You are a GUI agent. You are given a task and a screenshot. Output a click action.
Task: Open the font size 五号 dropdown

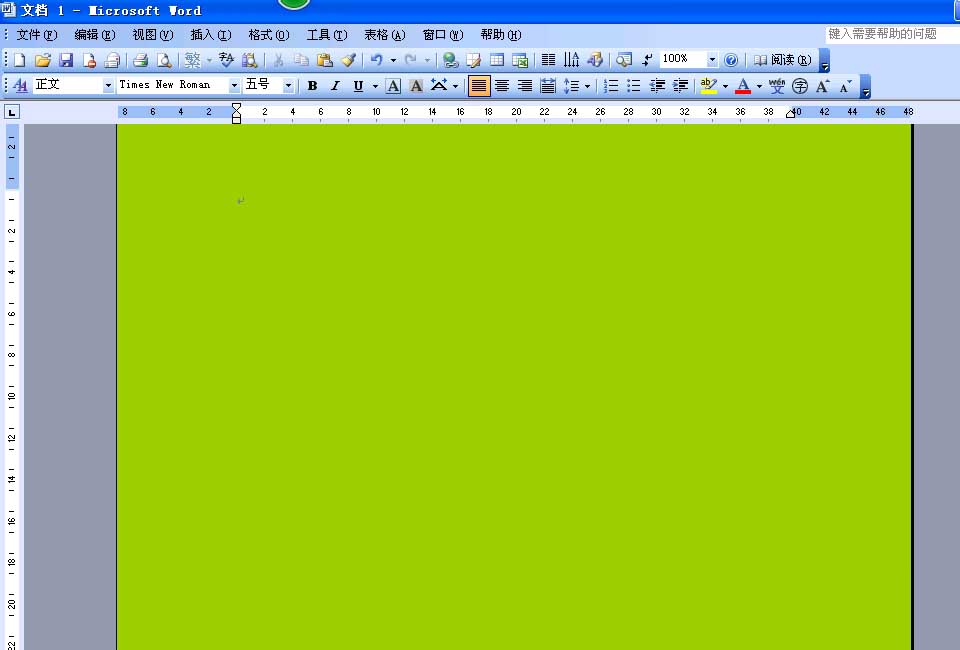(x=288, y=86)
